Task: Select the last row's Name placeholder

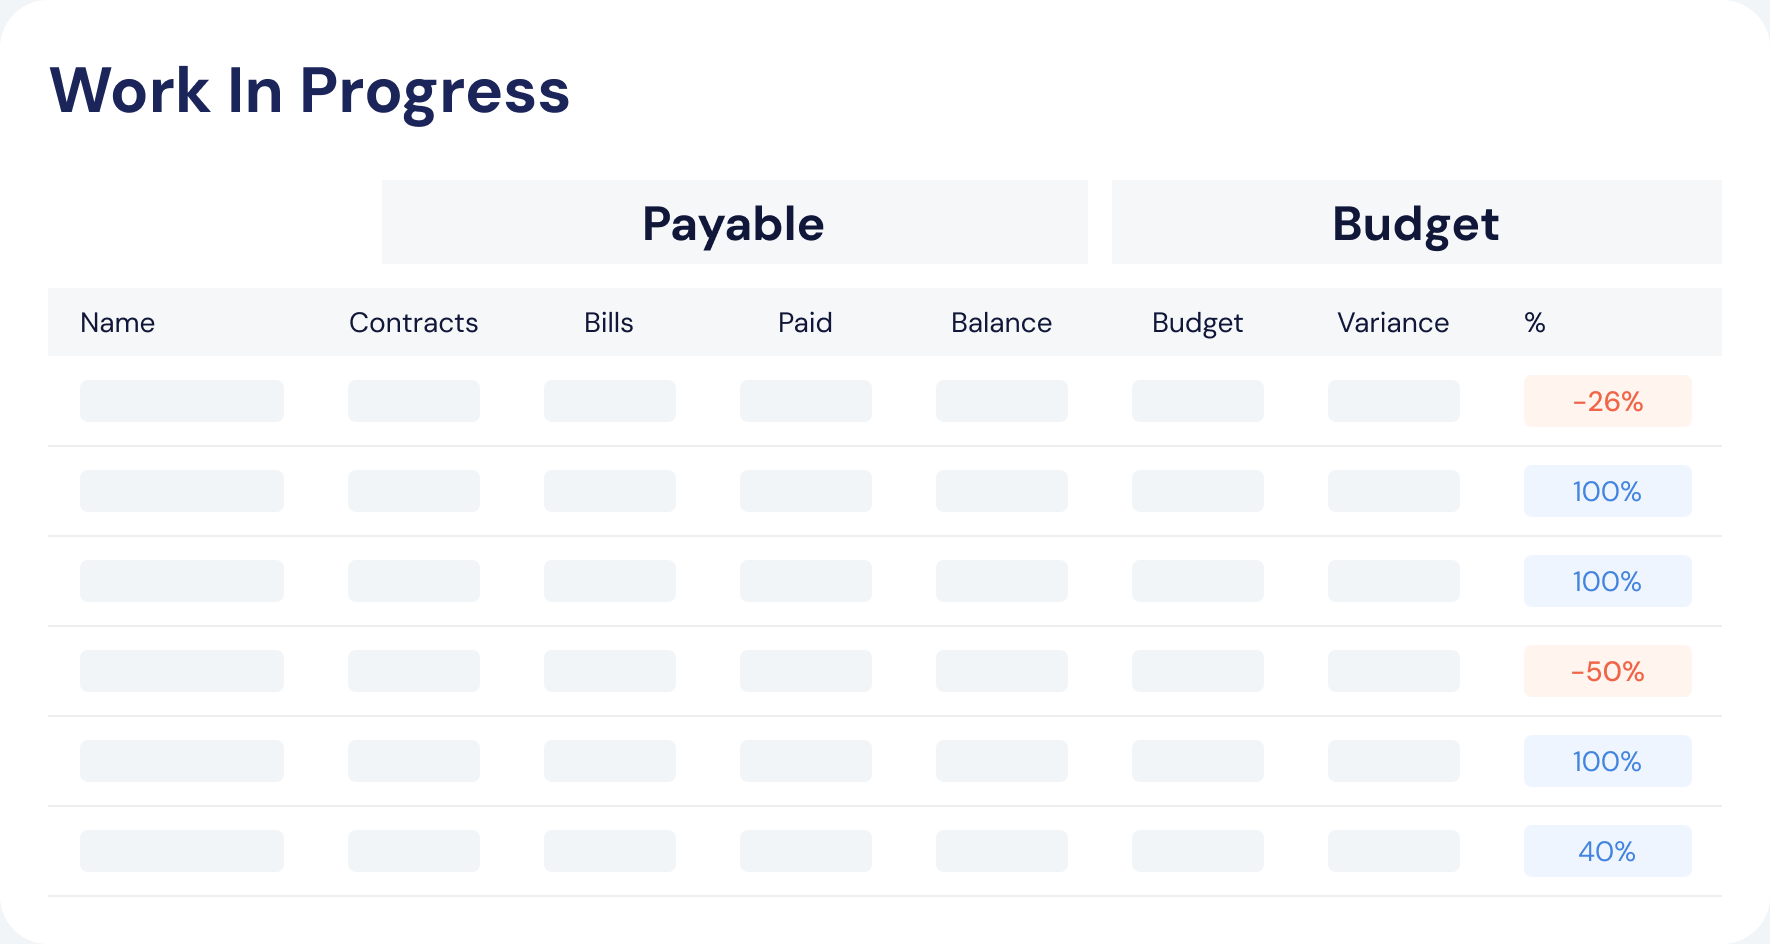Action: (x=182, y=851)
